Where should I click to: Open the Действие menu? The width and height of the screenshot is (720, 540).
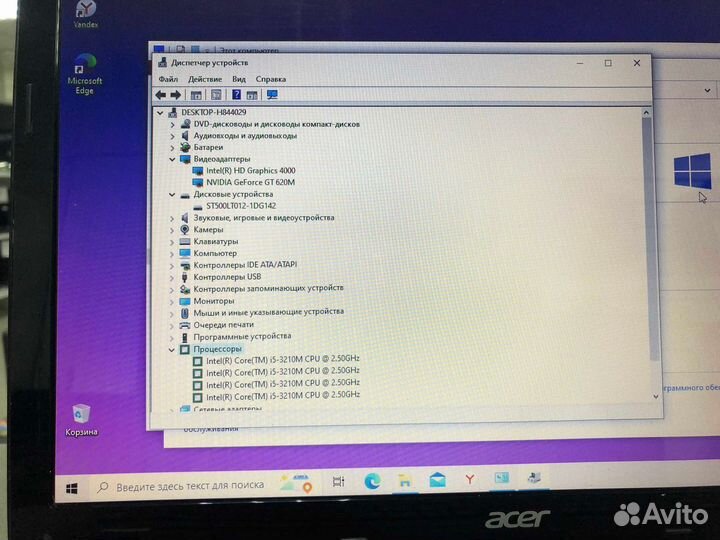coord(205,79)
